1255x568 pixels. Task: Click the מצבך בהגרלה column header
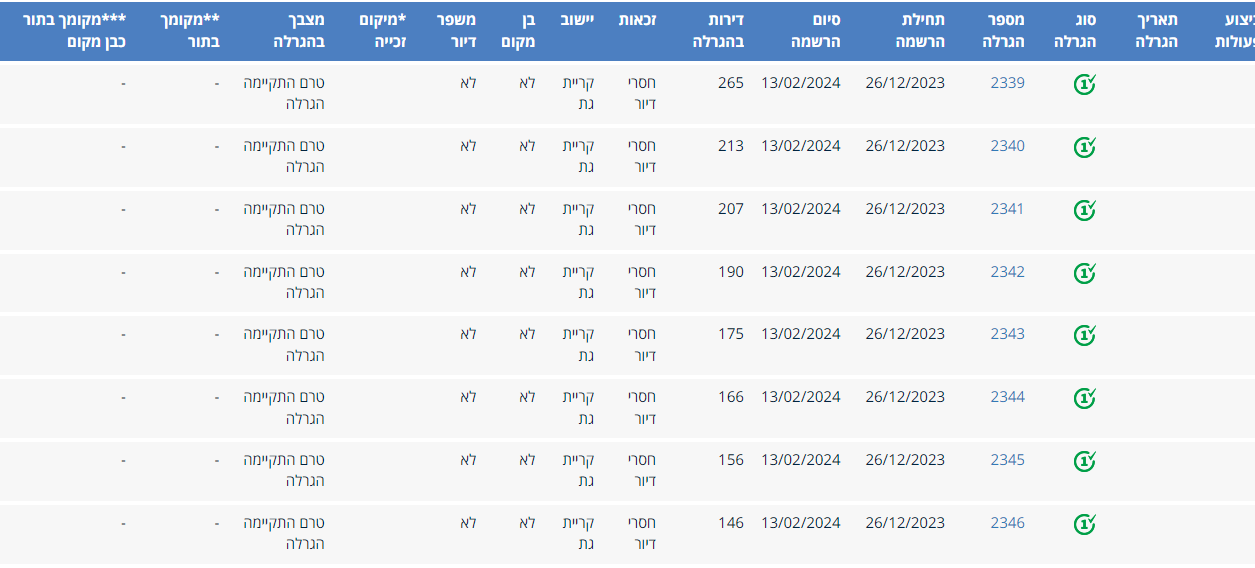click(299, 31)
